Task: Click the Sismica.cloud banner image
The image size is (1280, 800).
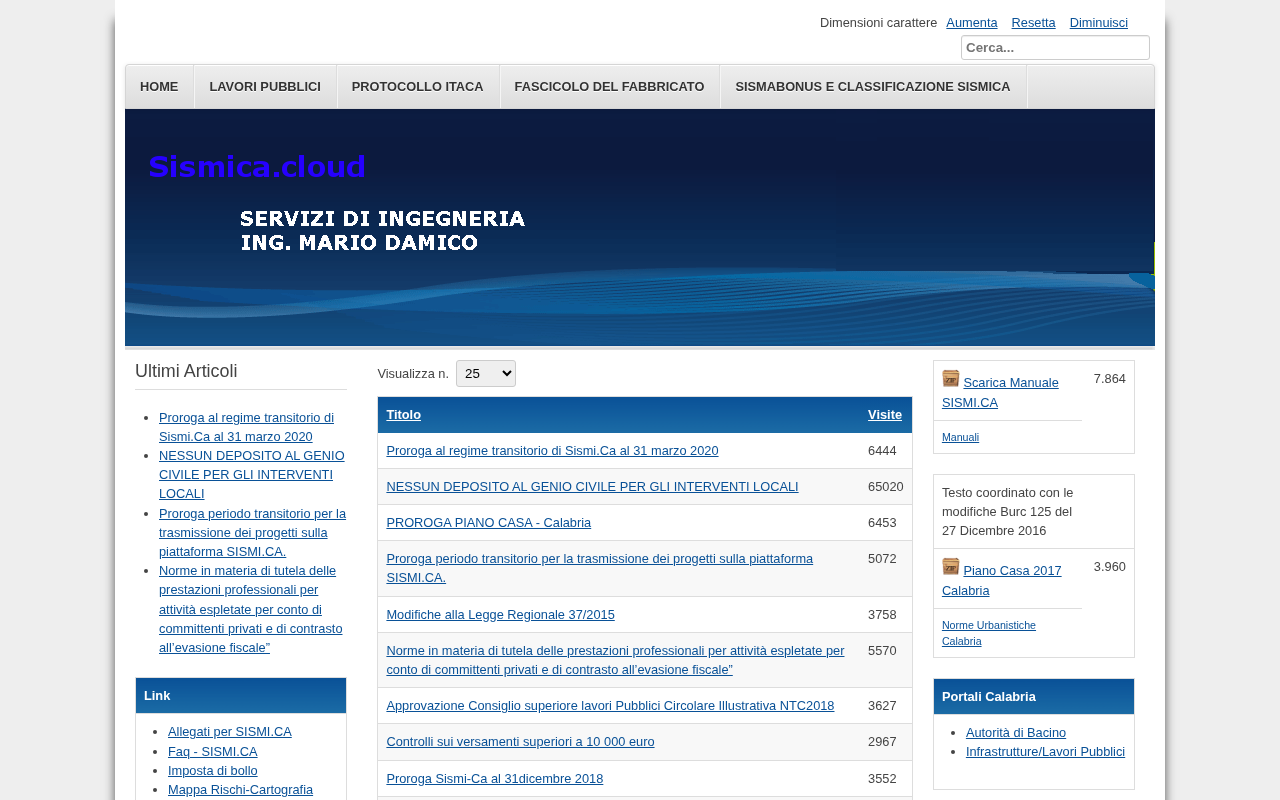Action: (640, 227)
